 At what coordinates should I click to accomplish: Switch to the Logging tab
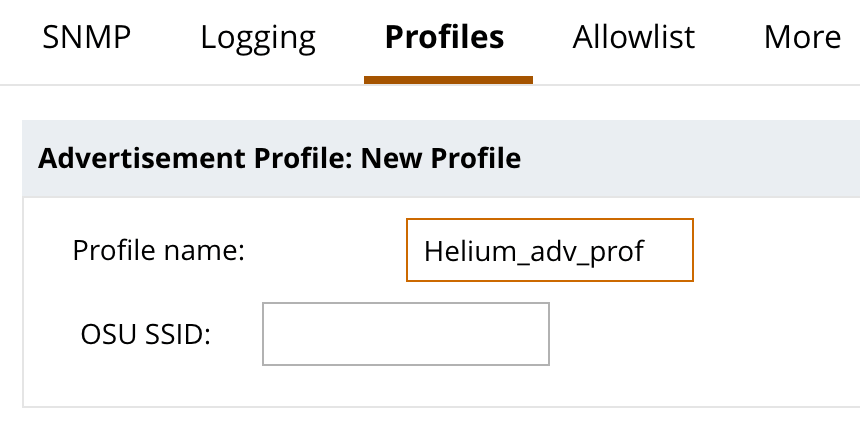point(258,38)
